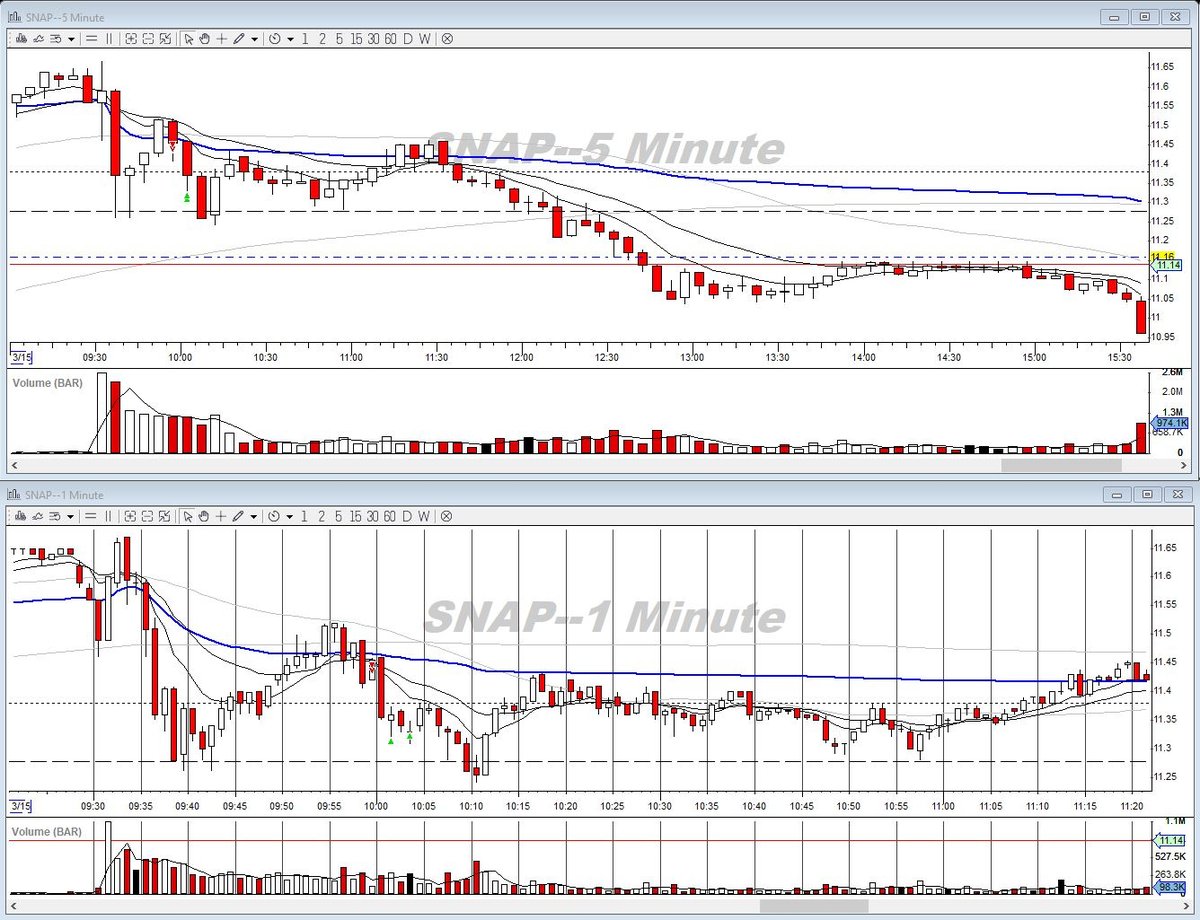Activate pointer tool in 5 Minute toolbar

point(188,39)
